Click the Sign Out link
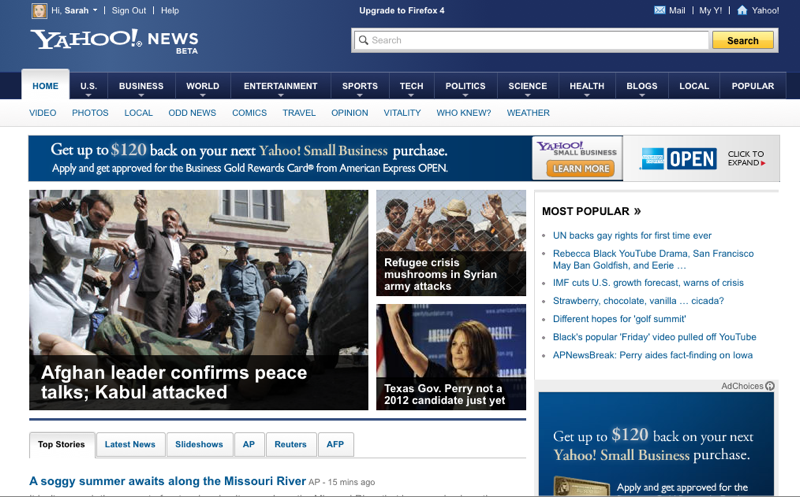 pyautogui.click(x=129, y=10)
